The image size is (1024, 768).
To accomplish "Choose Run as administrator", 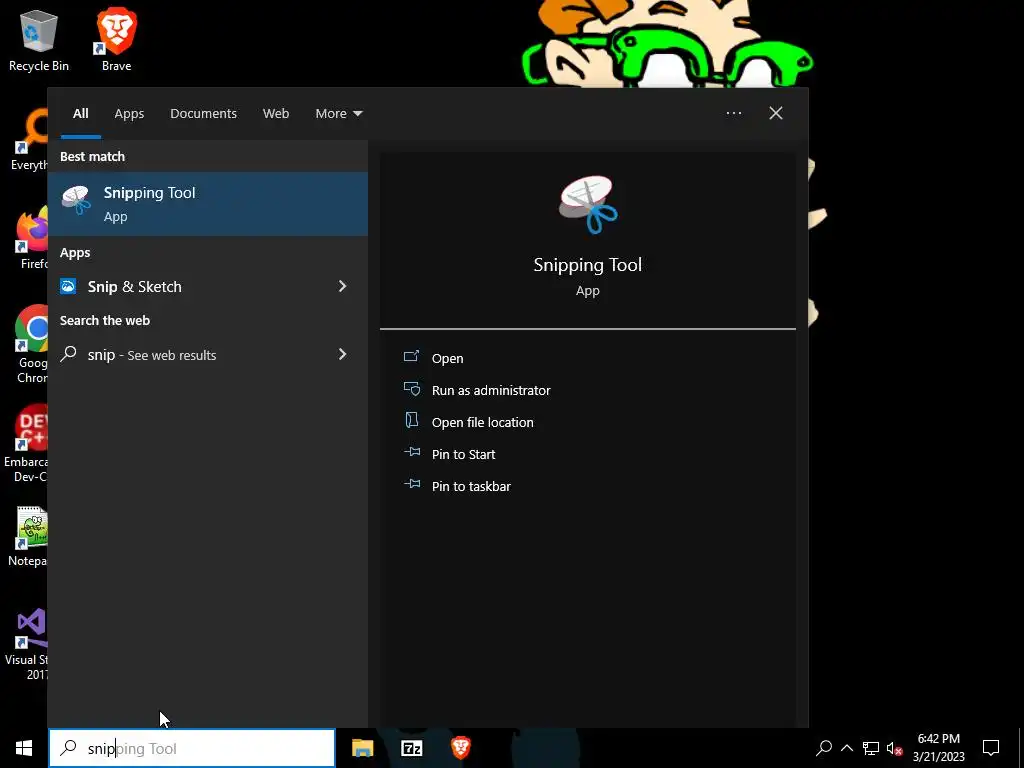I will click(x=491, y=390).
